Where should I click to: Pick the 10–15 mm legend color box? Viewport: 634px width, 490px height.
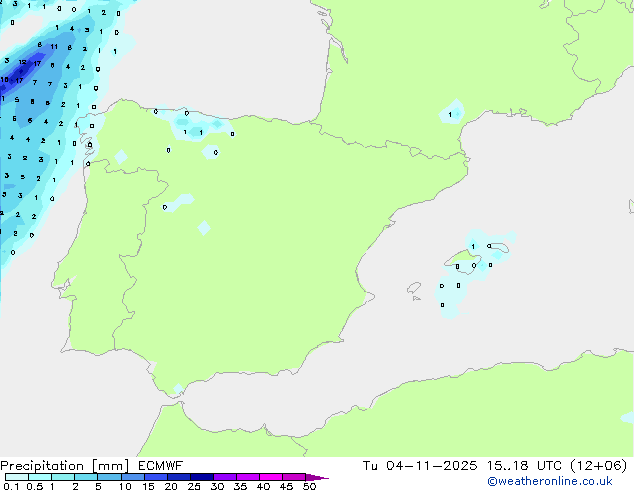(x=133, y=477)
